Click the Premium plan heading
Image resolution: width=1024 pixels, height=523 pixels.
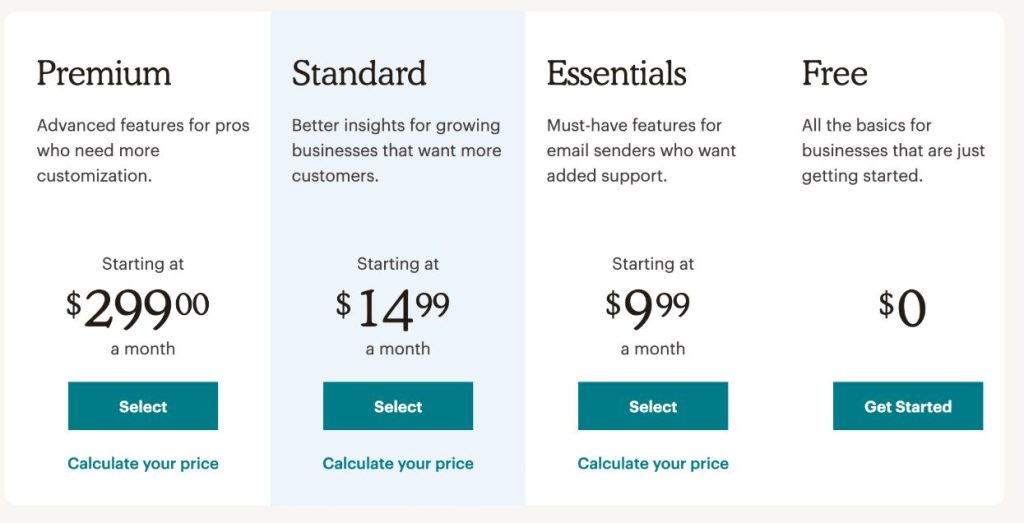(x=104, y=73)
